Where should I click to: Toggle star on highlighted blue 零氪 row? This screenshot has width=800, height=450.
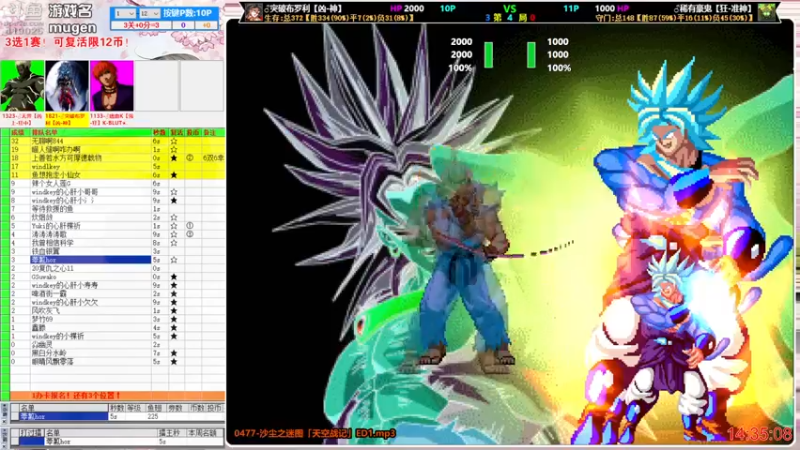coord(174,260)
